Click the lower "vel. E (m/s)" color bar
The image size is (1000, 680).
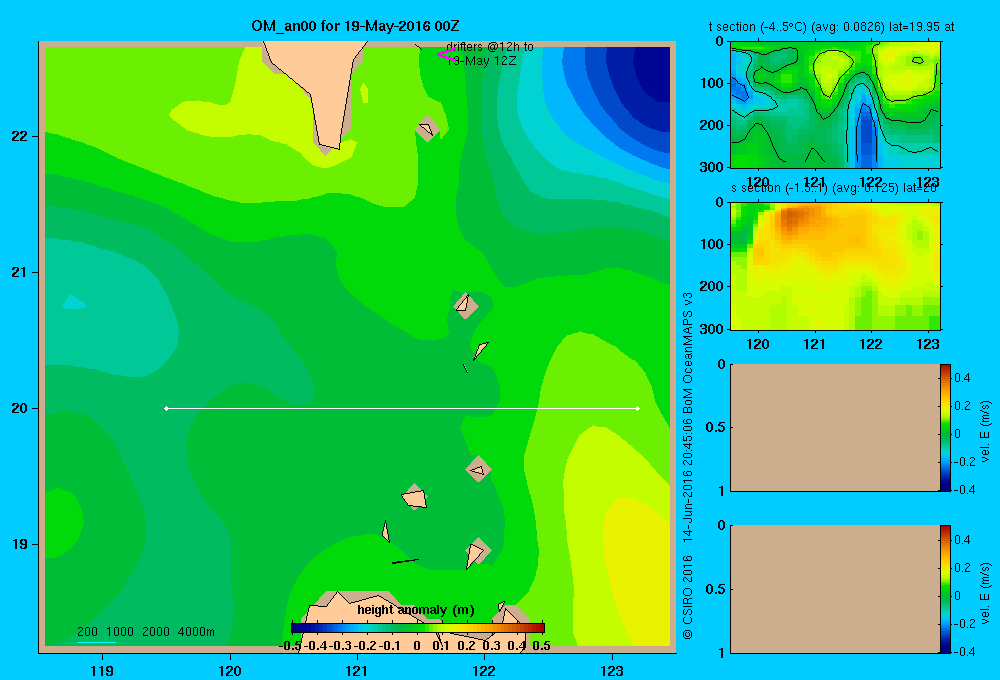[945, 589]
